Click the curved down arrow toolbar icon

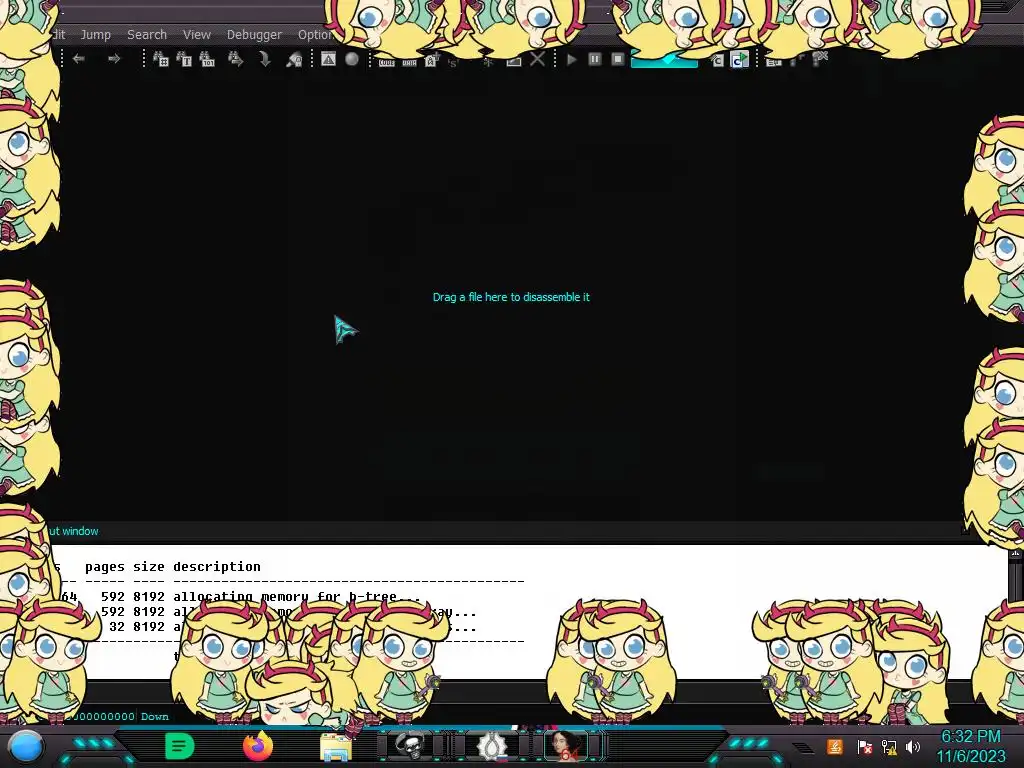[264, 59]
